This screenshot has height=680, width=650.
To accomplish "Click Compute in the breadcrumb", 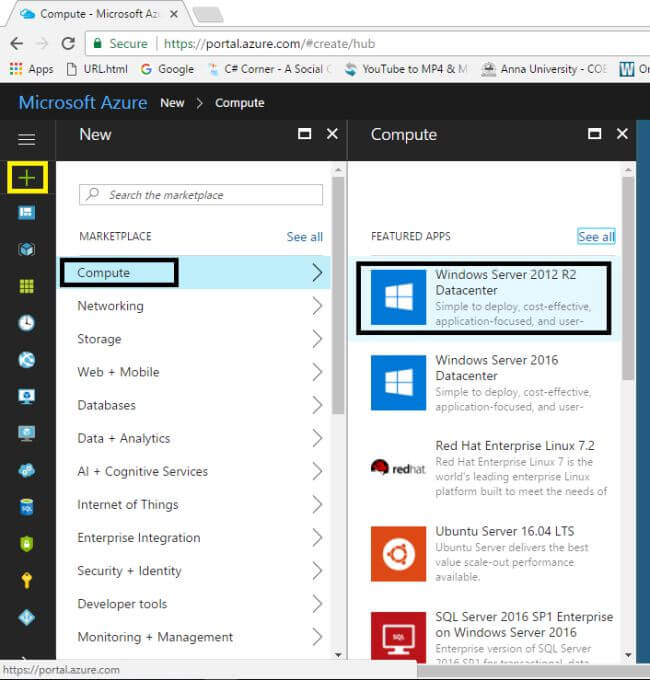I will click(x=239, y=103).
